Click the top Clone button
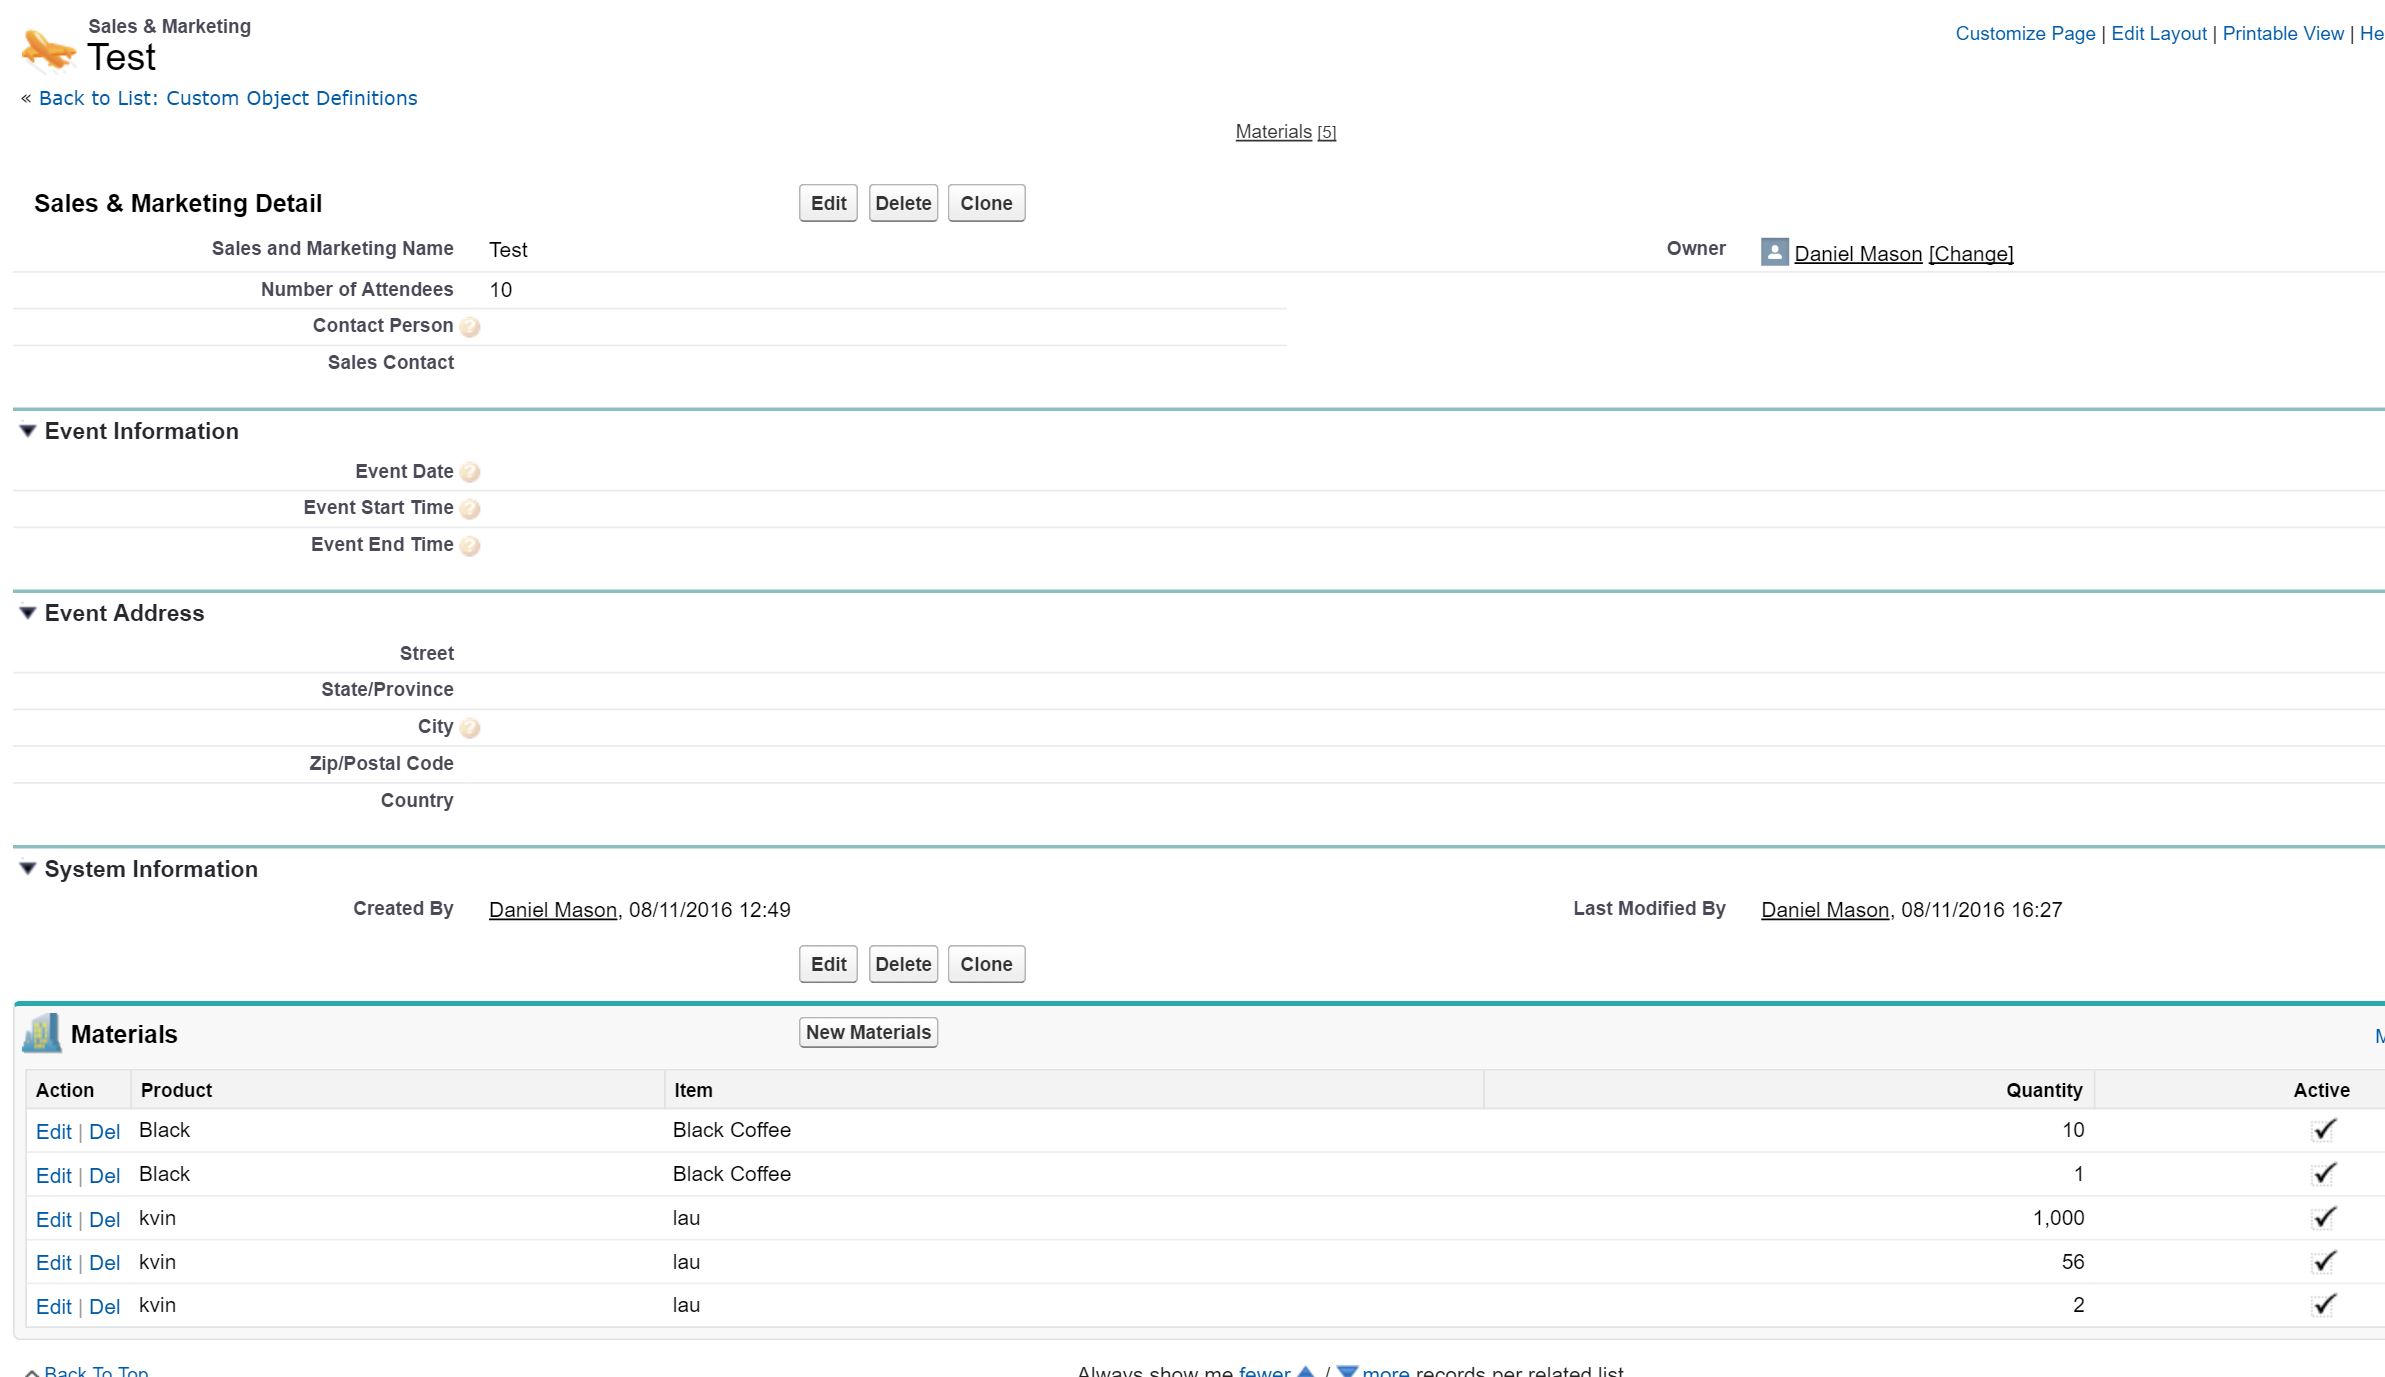 [x=986, y=203]
